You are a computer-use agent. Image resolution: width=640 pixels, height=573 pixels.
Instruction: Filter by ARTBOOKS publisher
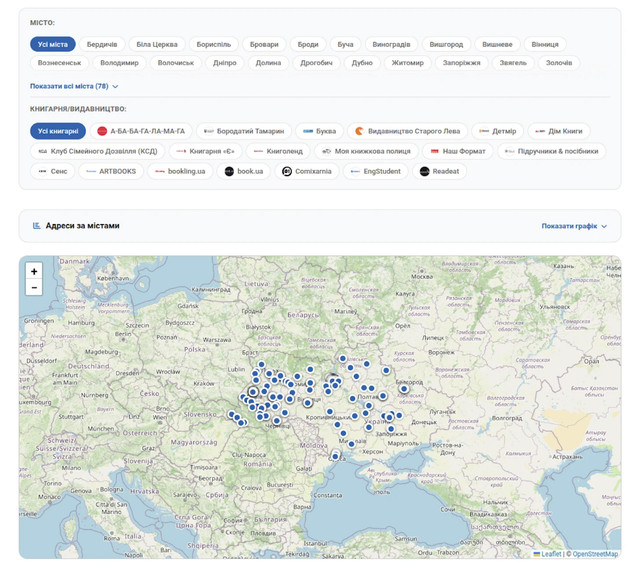click(x=111, y=171)
